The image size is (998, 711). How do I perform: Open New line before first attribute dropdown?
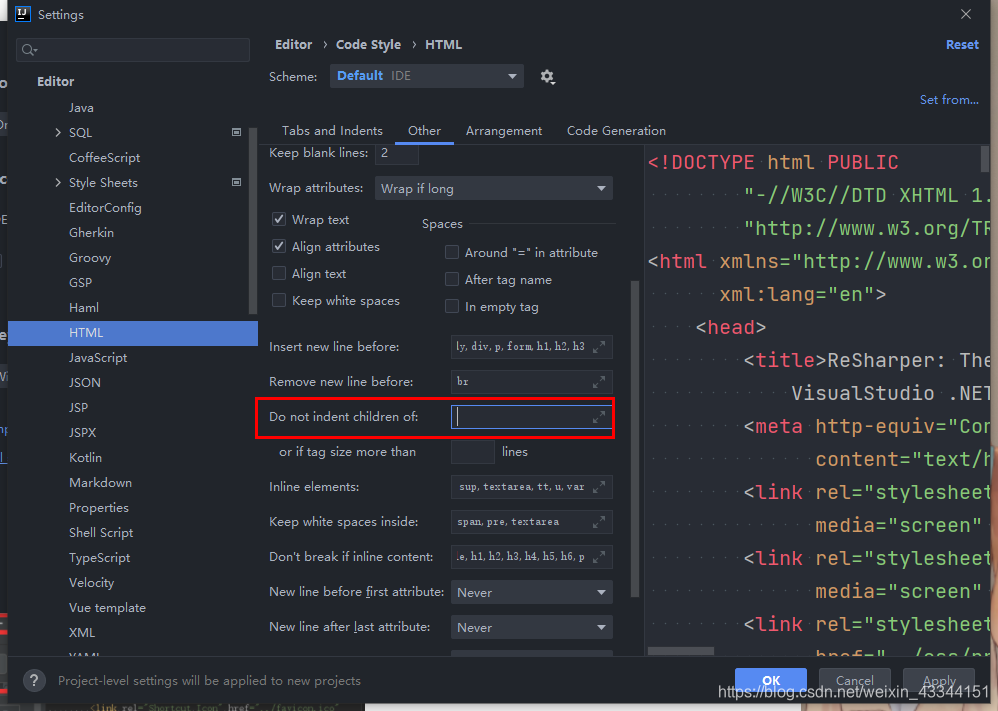pyautogui.click(x=531, y=592)
